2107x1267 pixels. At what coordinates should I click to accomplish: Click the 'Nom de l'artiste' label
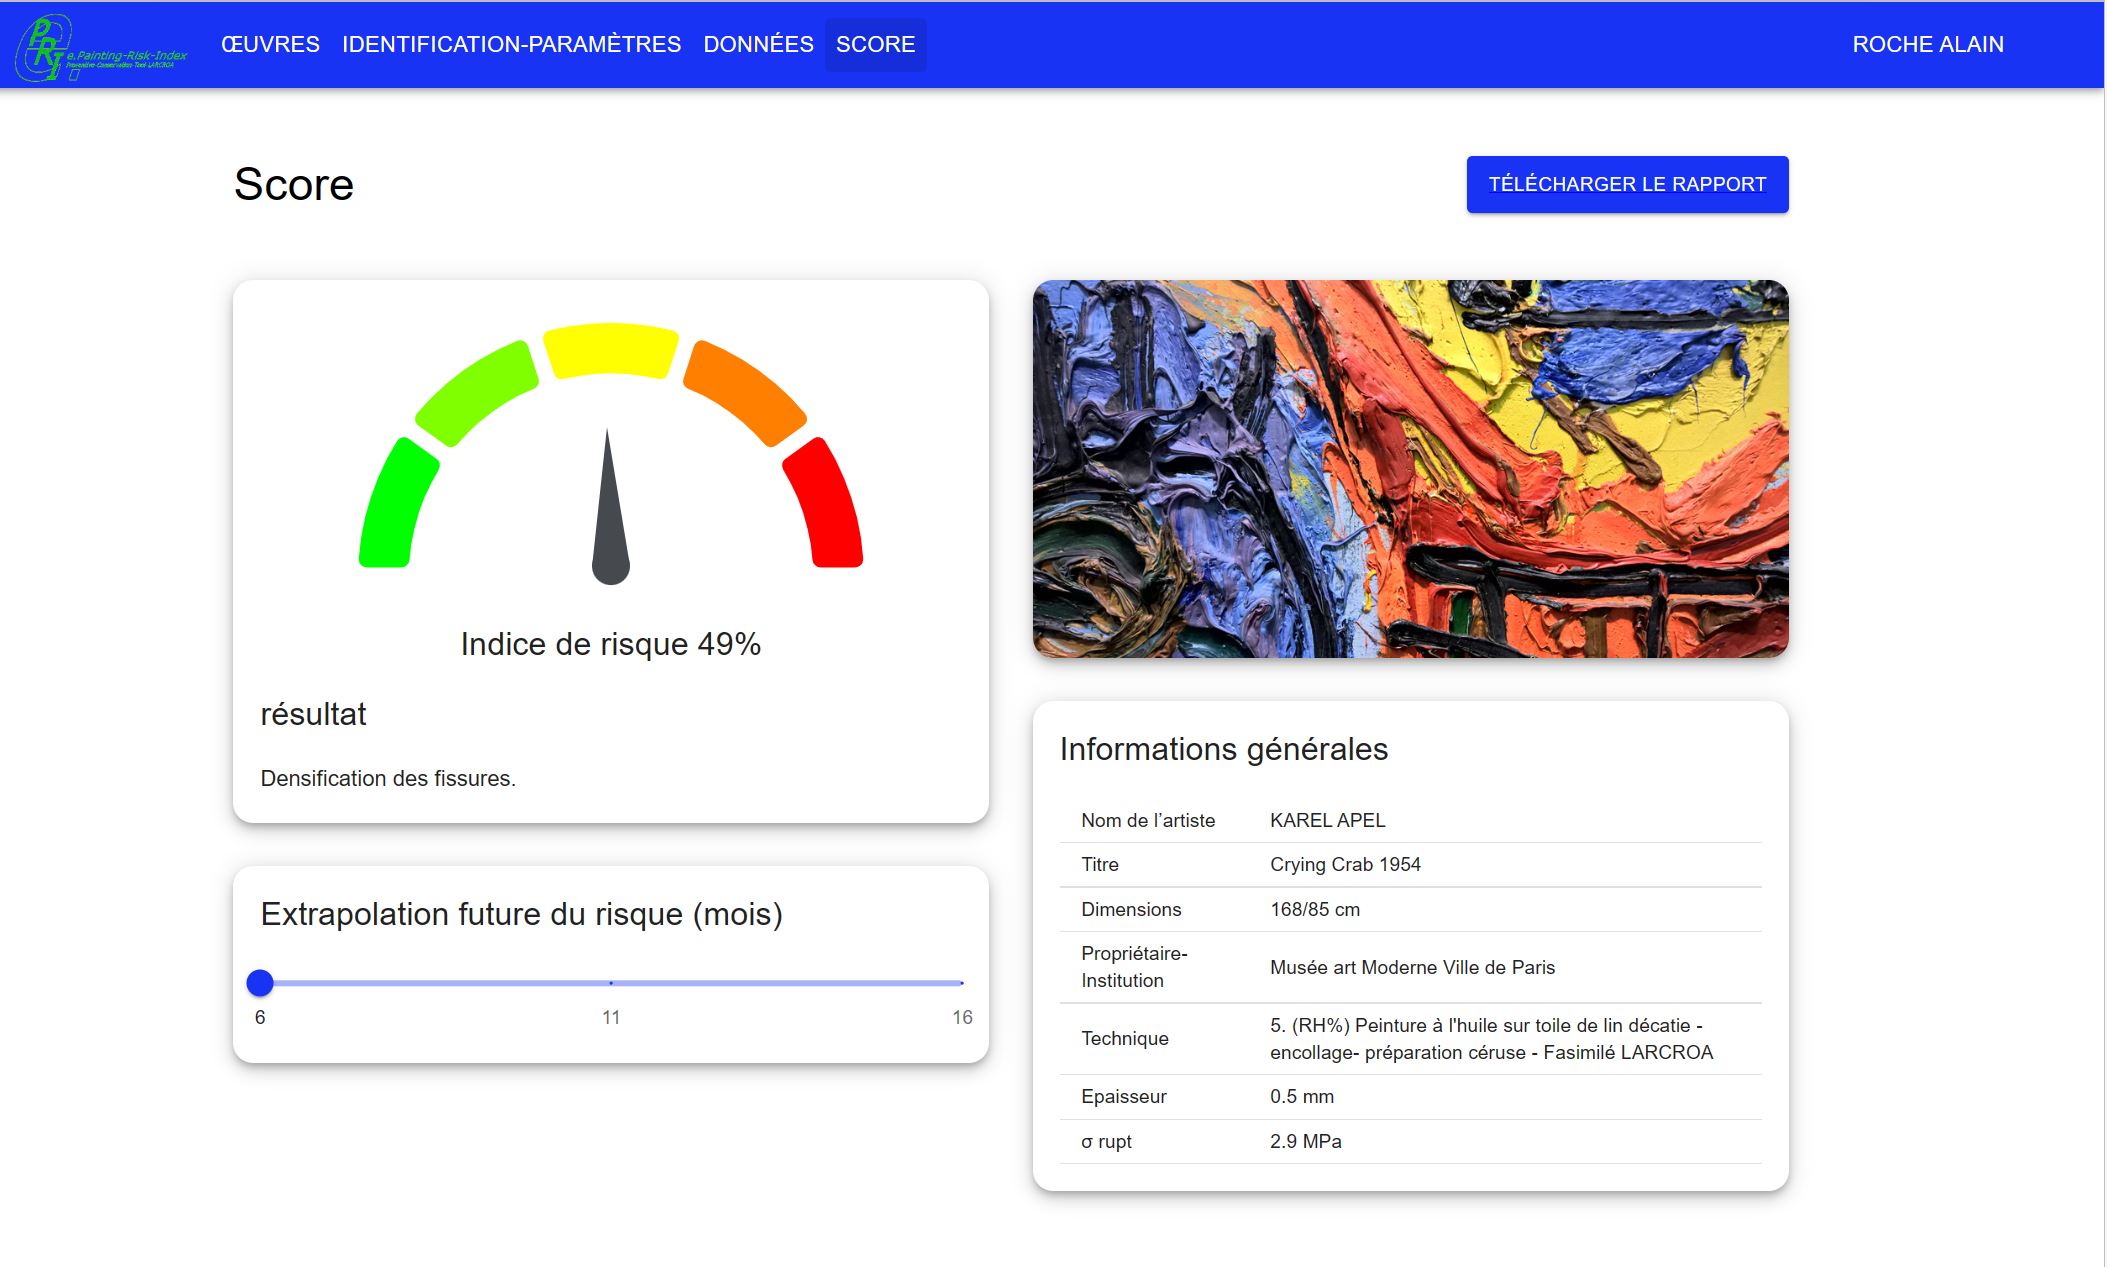tap(1148, 820)
